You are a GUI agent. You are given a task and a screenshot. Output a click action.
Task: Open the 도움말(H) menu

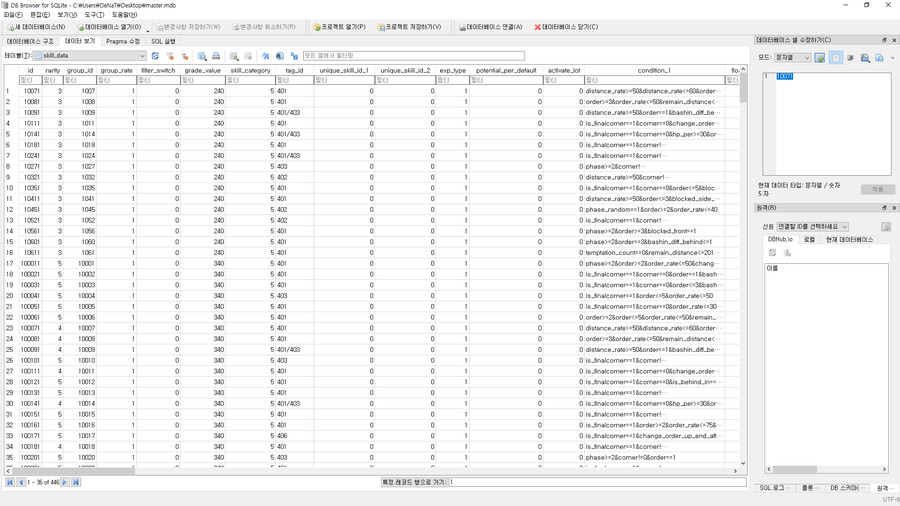124,15
